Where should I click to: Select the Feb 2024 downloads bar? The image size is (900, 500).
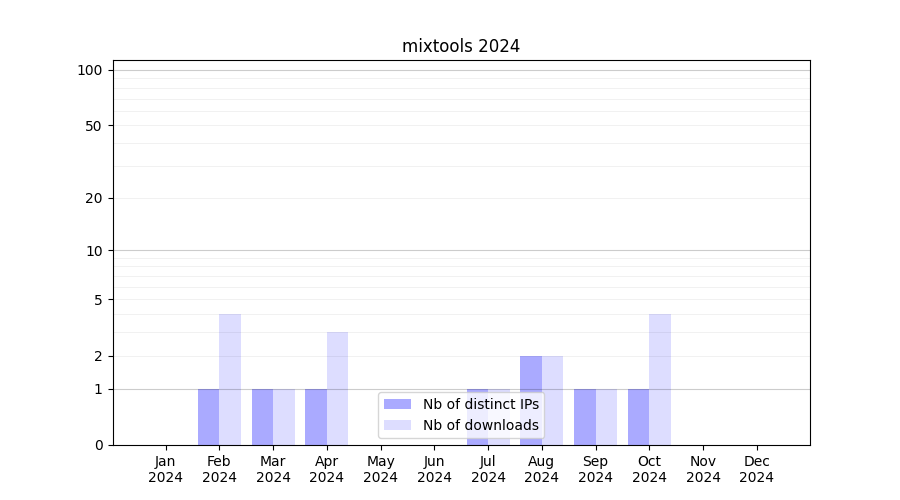(230, 380)
